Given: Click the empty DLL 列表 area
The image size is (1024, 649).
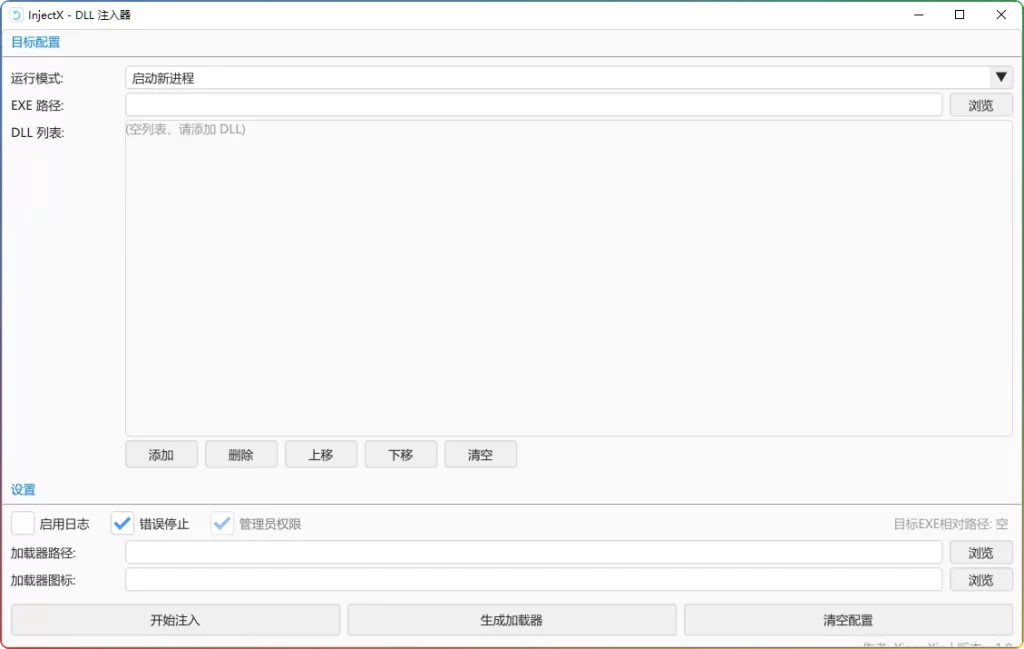Looking at the screenshot, I should coord(568,280).
